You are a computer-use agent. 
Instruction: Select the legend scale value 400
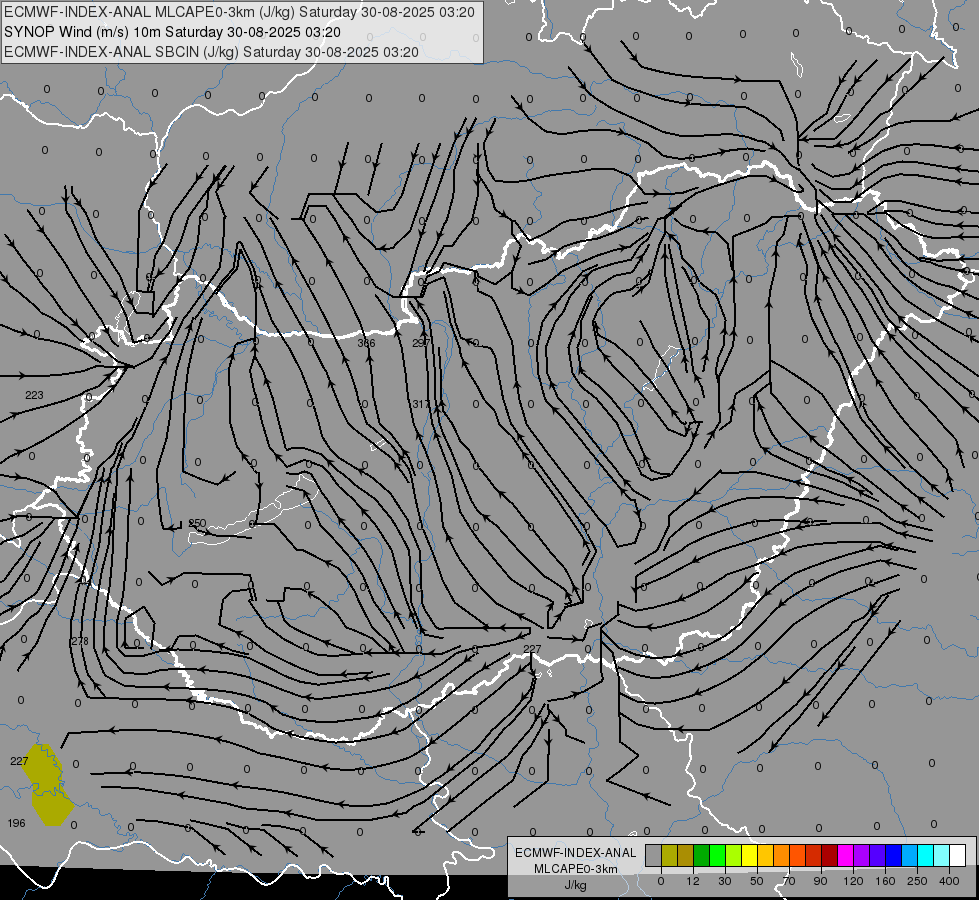coord(949,881)
